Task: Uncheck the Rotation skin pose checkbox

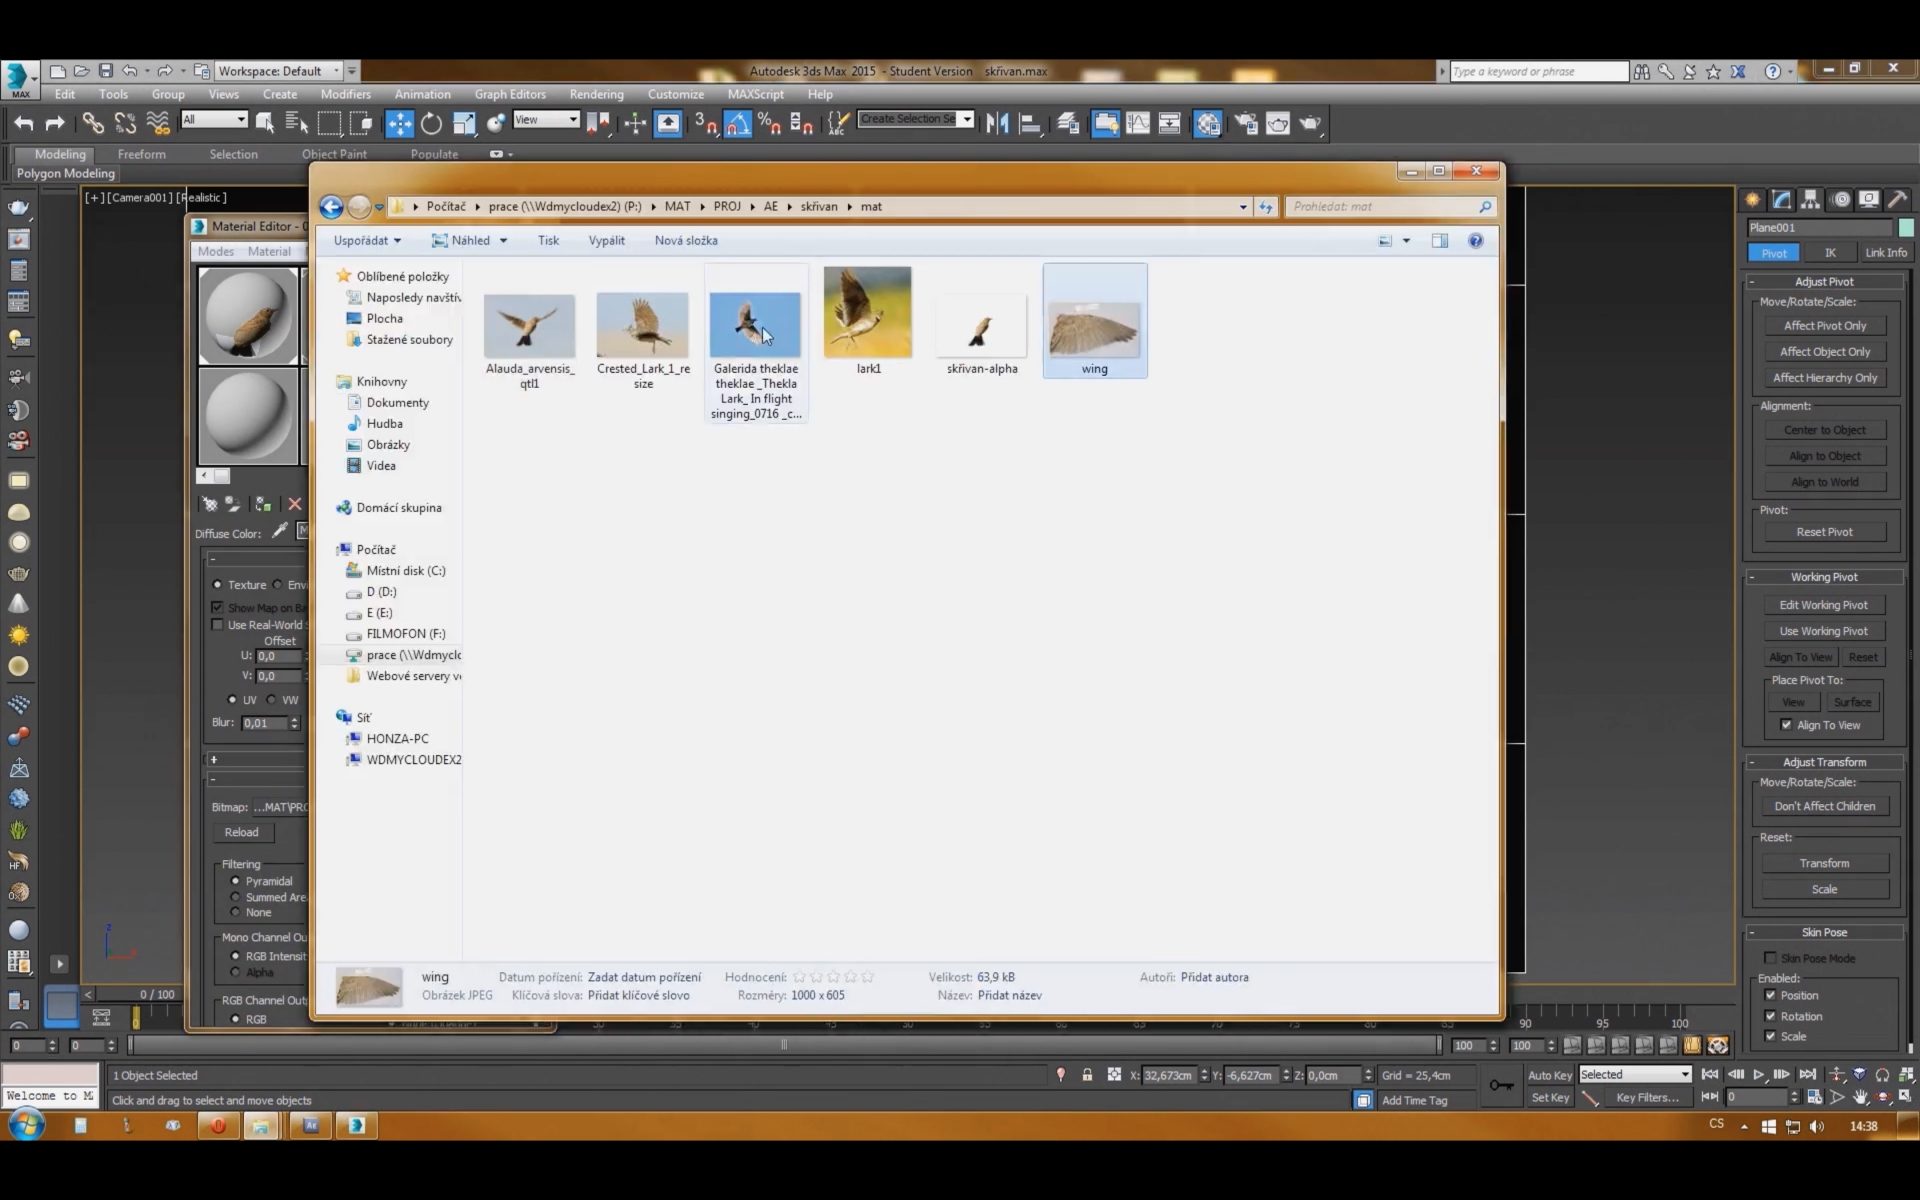Action: pyautogui.click(x=1771, y=1016)
